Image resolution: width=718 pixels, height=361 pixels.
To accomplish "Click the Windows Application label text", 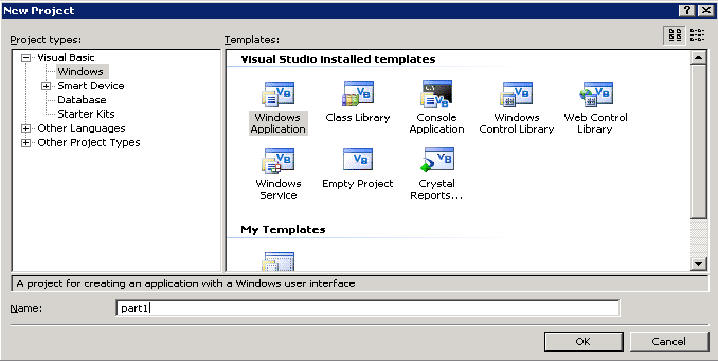I will coord(278,123).
